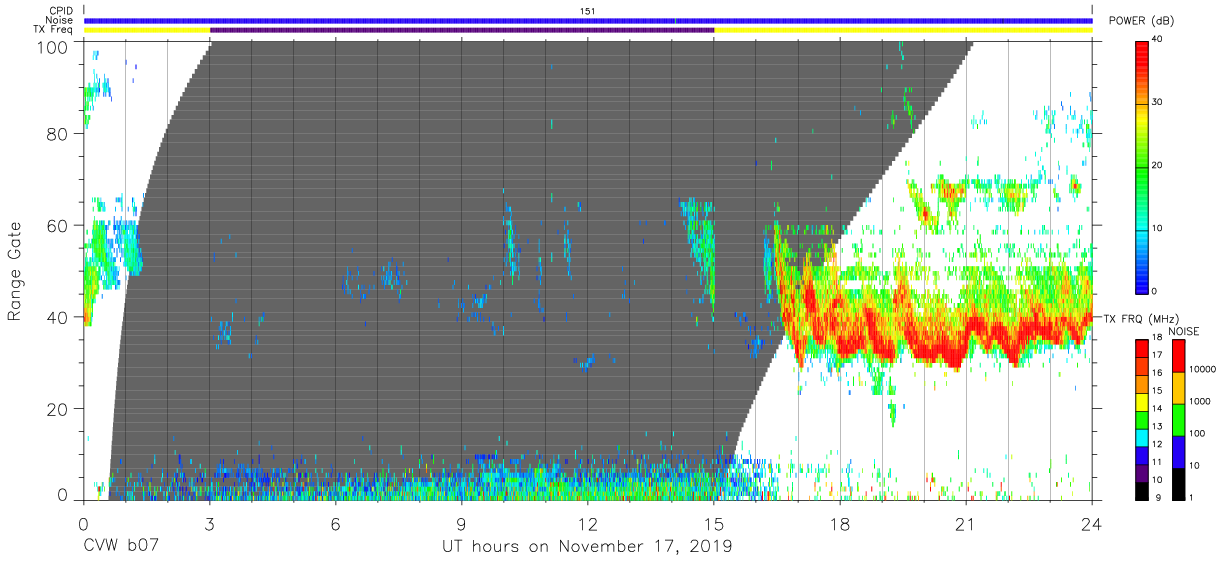
Task: Click the noise color legend bar
Action: pyautogui.click(x=1178, y=419)
